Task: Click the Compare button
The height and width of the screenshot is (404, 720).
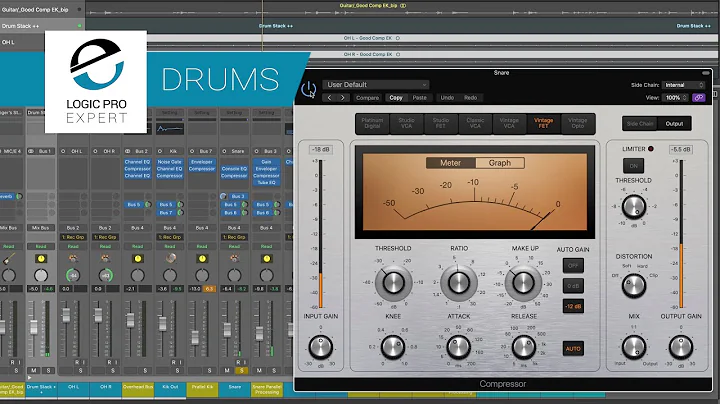Action: click(367, 97)
